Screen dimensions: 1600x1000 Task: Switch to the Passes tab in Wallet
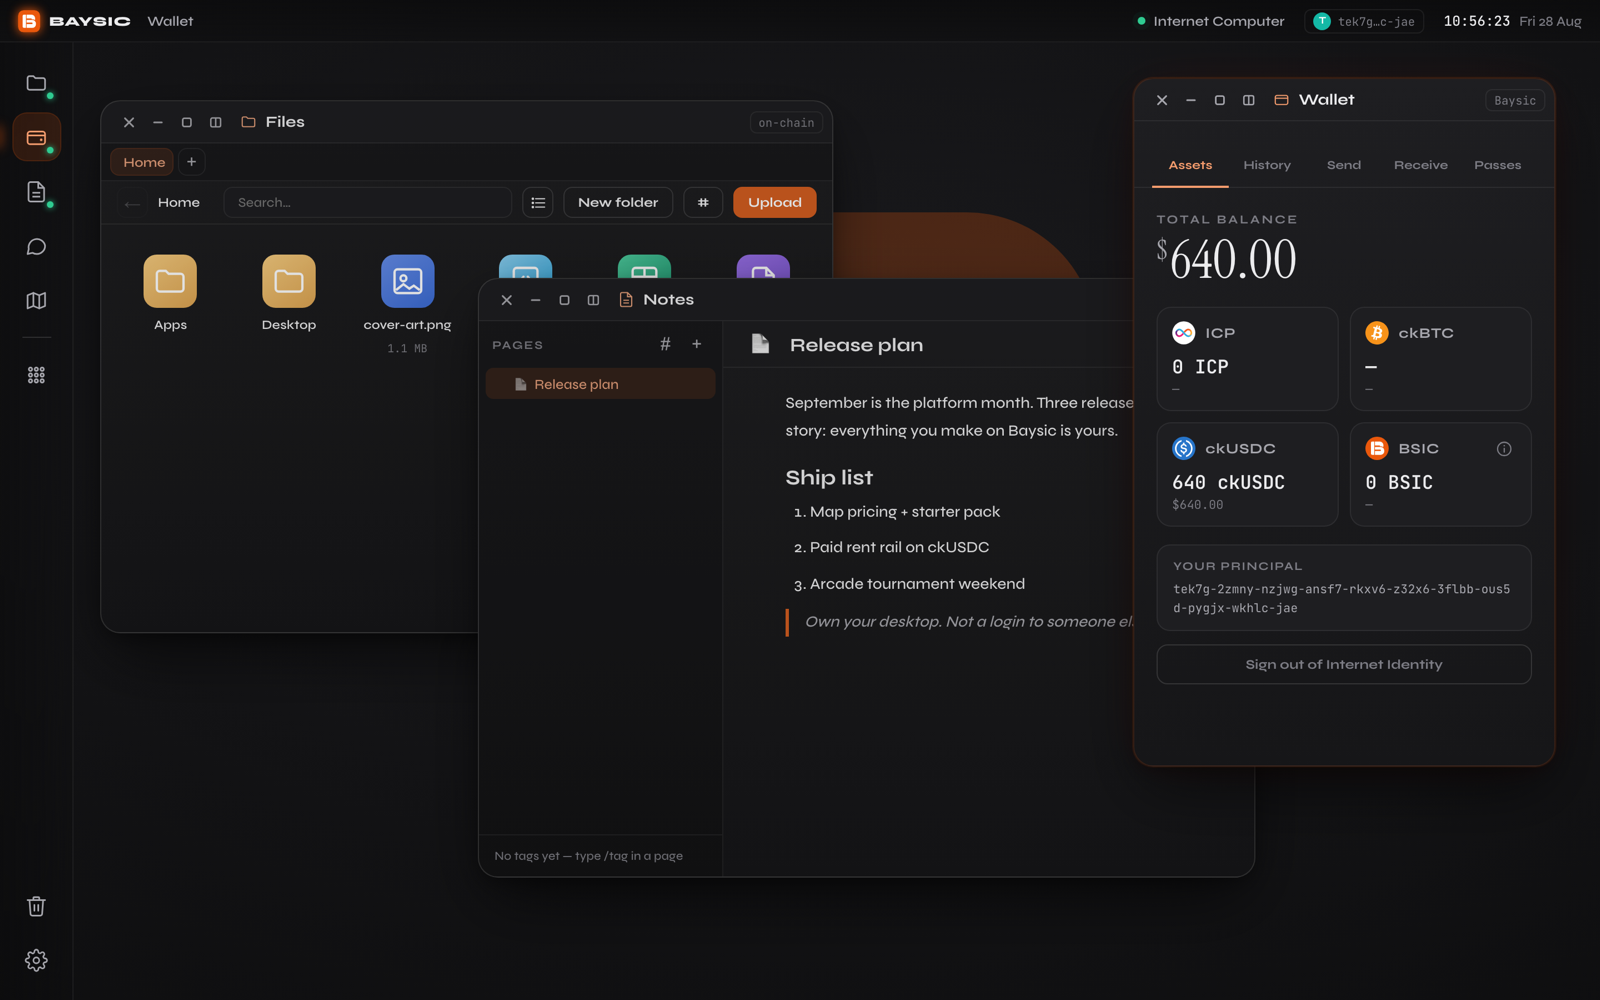click(1497, 165)
